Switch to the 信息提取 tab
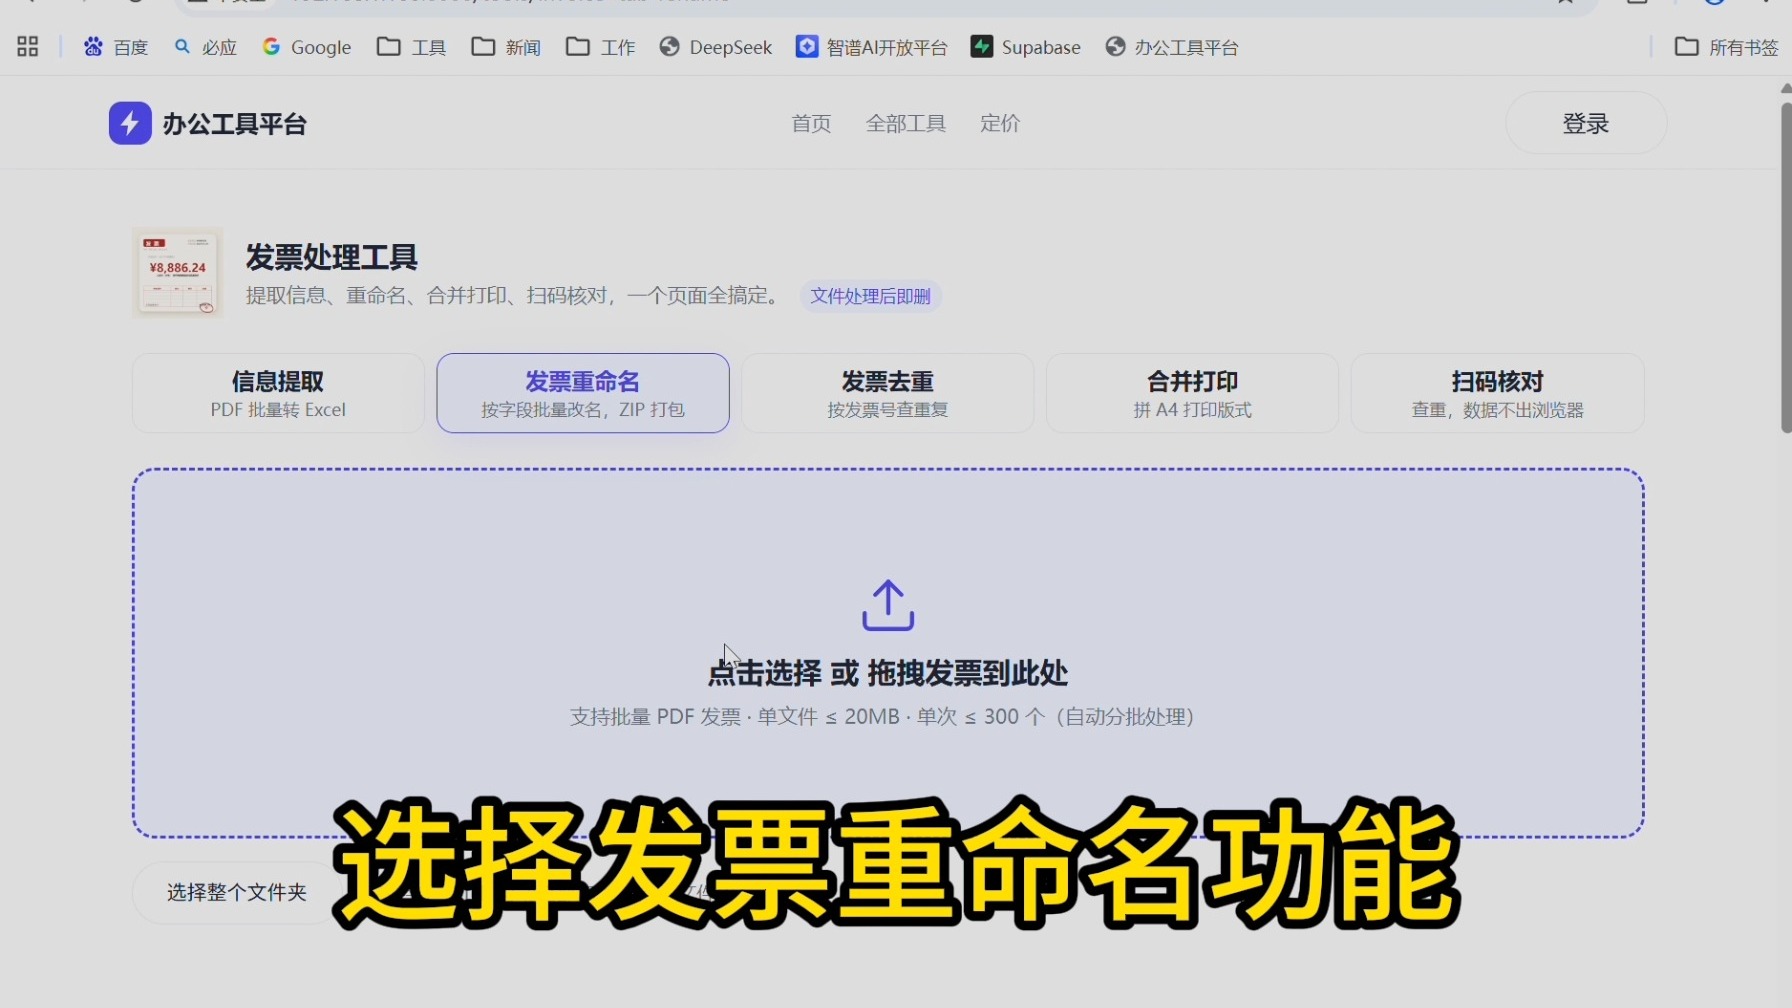 [278, 393]
